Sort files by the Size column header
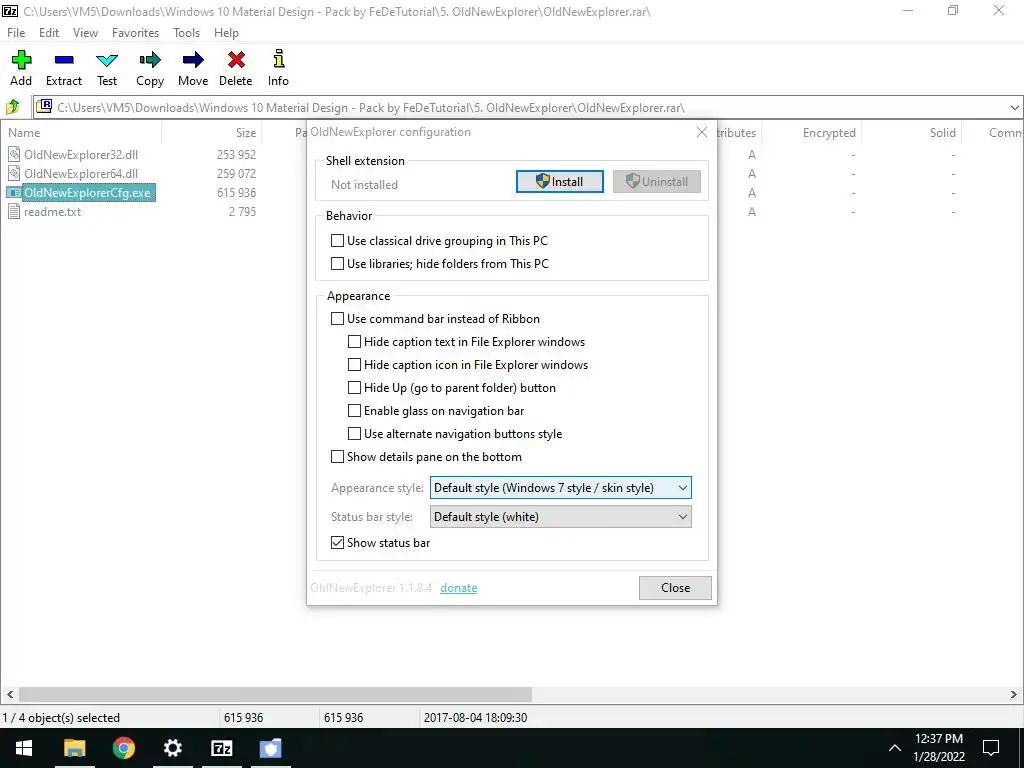The image size is (1024, 768). click(212, 133)
